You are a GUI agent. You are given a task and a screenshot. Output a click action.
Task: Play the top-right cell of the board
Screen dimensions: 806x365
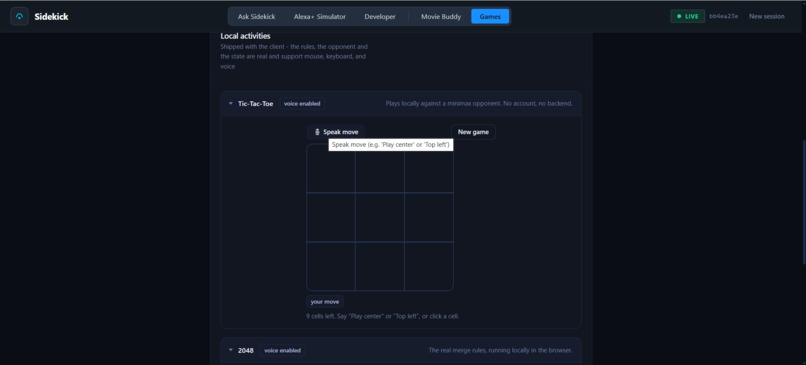pos(429,169)
